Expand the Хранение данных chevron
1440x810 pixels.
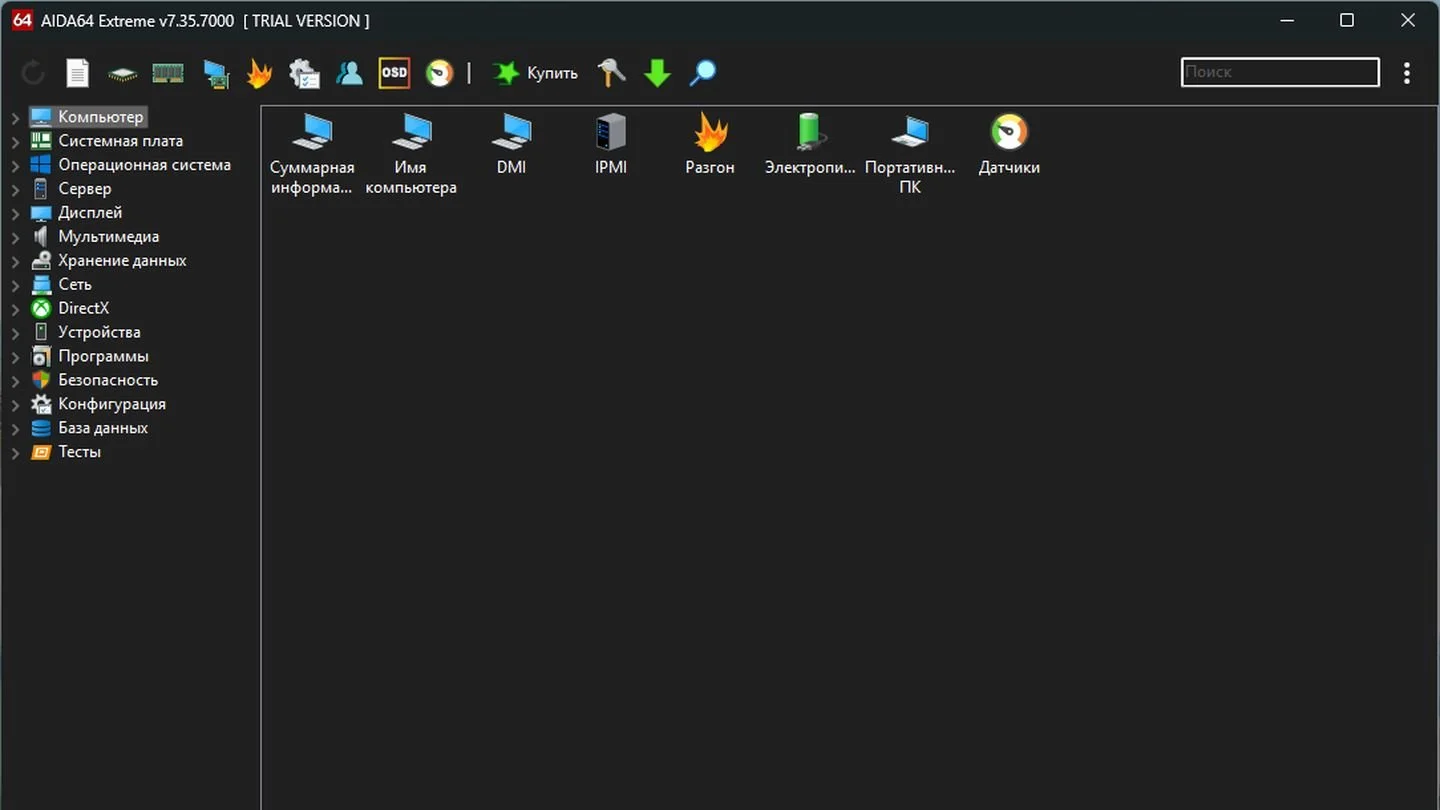(x=15, y=262)
